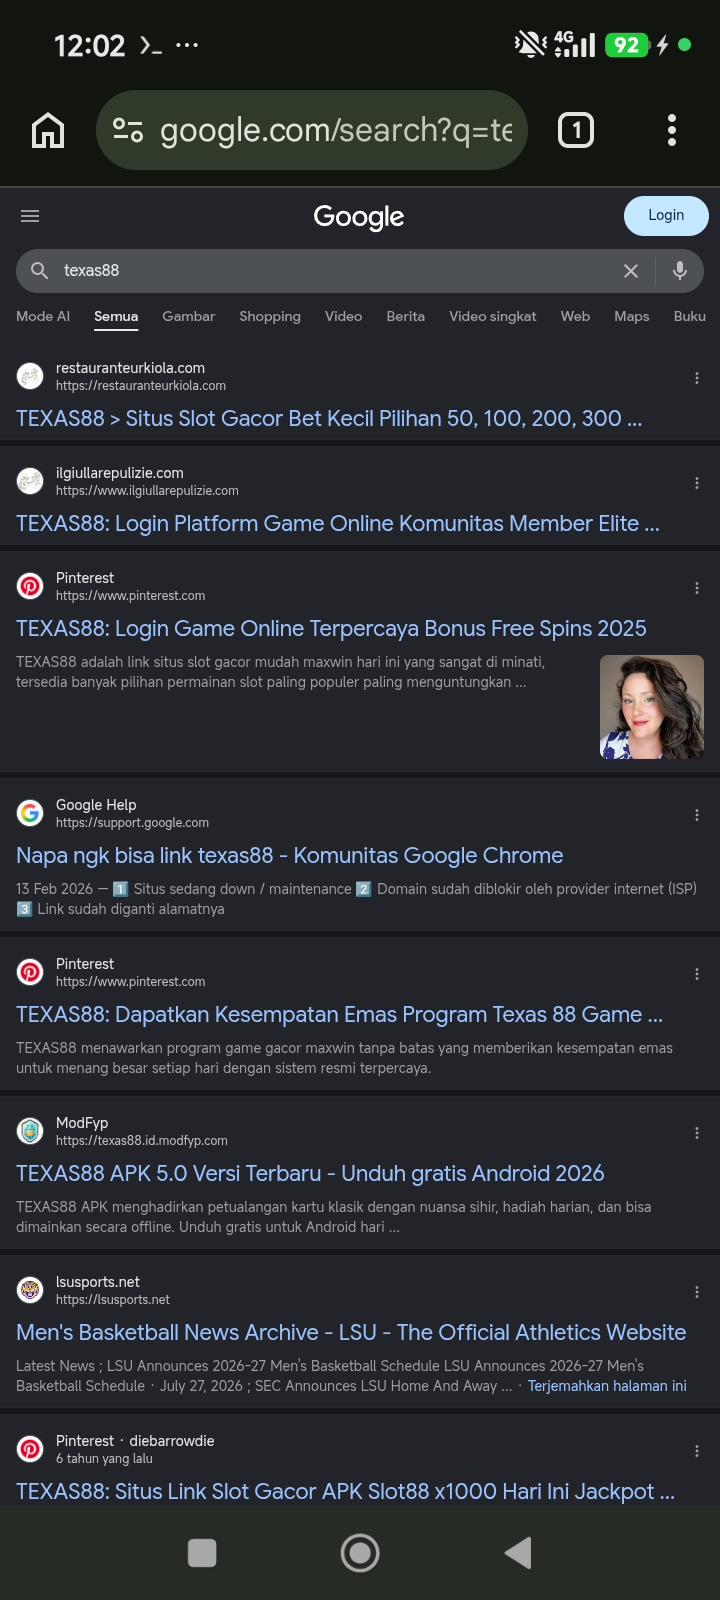Image resolution: width=720 pixels, height=1600 pixels.
Task: Tap the search magnifier icon
Action: [40, 270]
